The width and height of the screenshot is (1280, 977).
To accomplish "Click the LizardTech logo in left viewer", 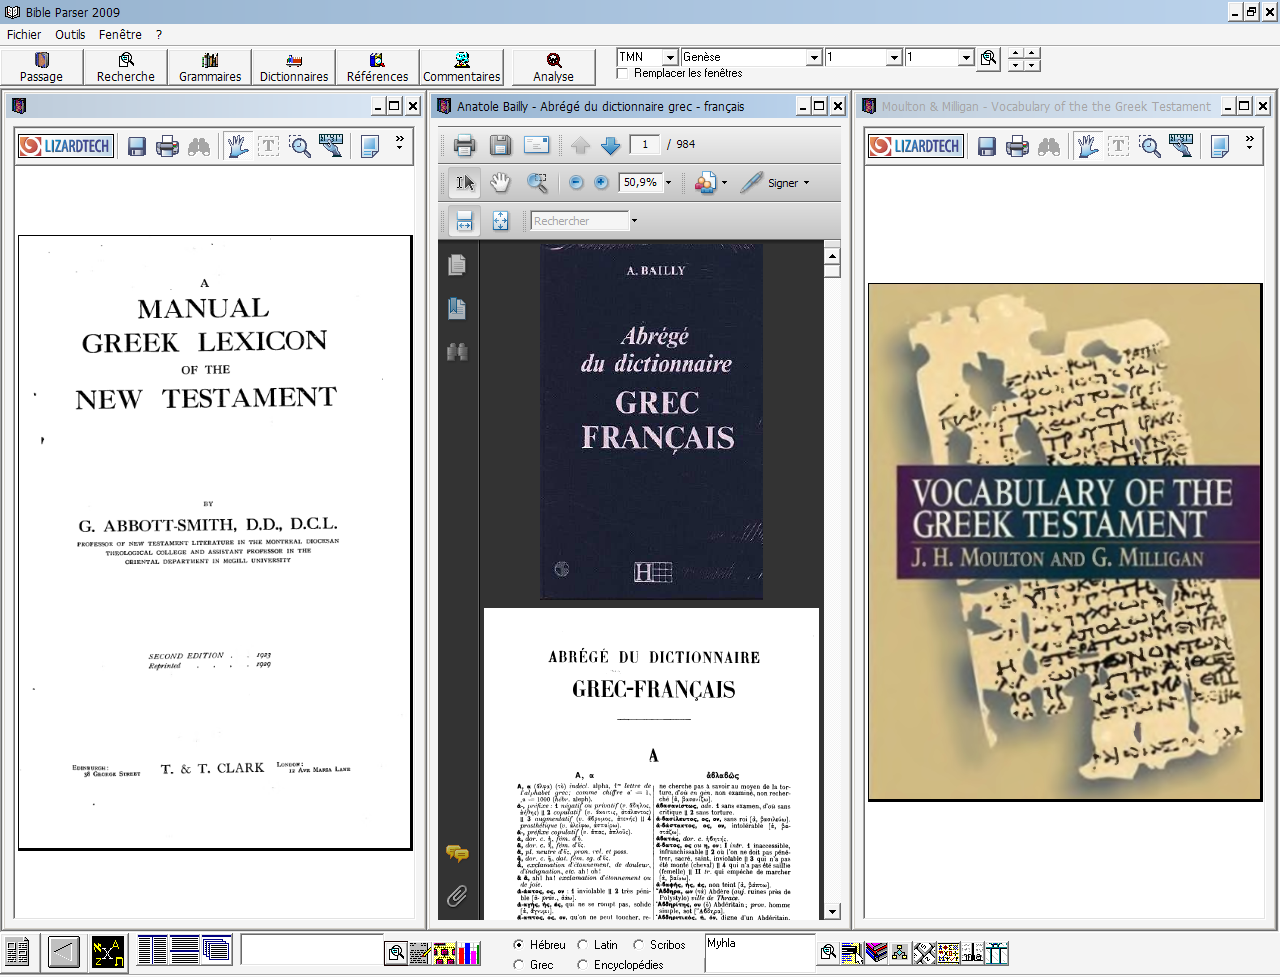I will (x=65, y=146).
